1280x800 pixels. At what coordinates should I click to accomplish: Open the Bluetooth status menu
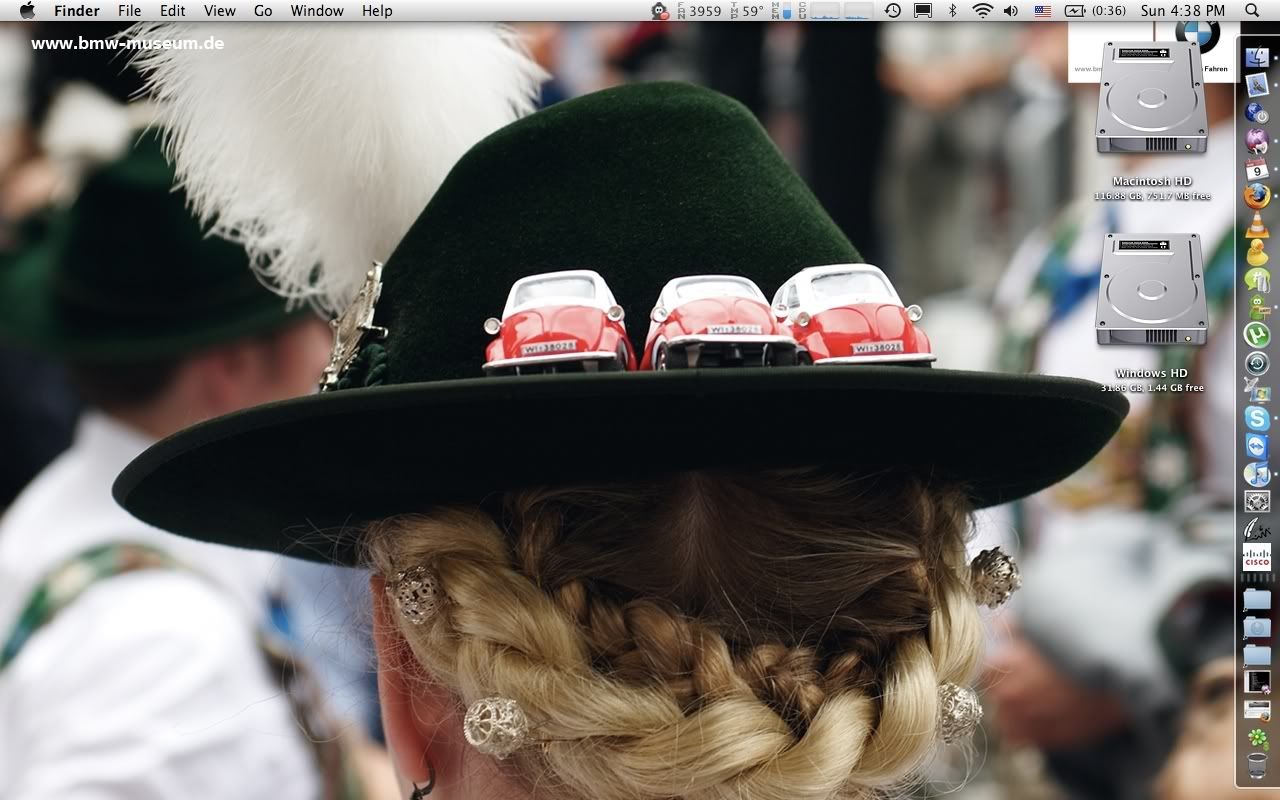(x=953, y=11)
